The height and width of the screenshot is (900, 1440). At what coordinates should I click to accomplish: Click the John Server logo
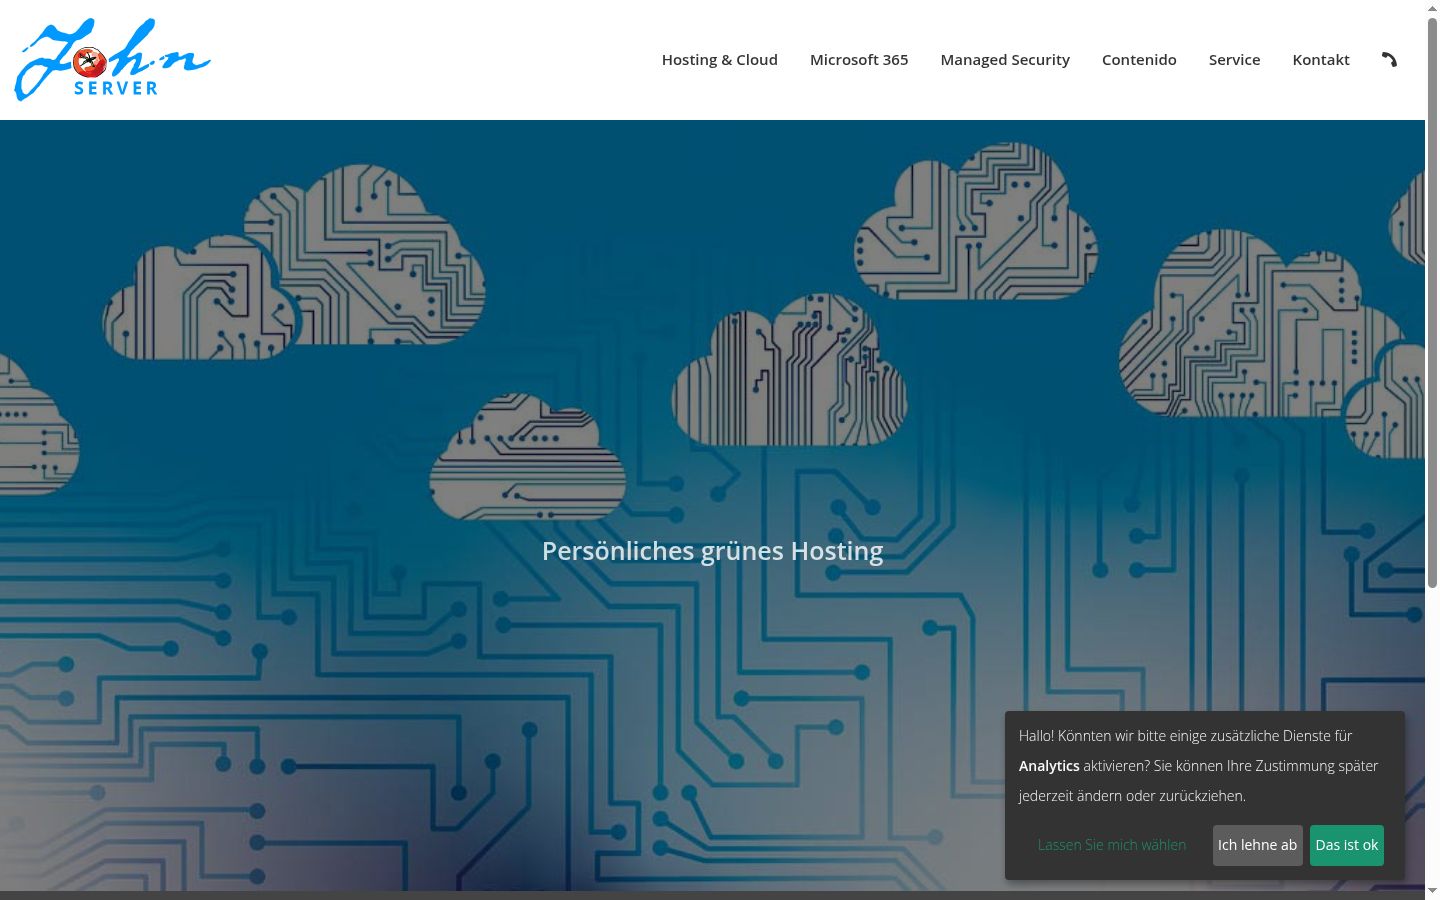click(x=112, y=59)
